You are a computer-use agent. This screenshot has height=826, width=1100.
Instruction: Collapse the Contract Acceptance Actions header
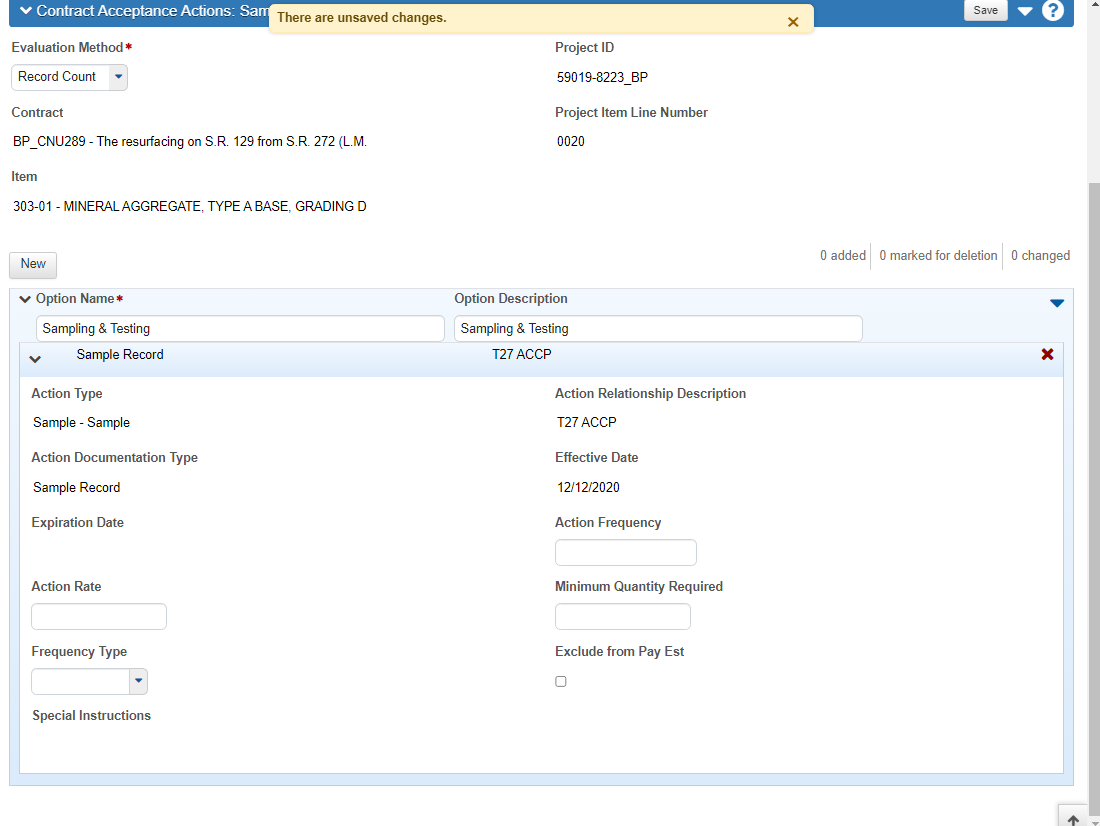(x=26, y=11)
